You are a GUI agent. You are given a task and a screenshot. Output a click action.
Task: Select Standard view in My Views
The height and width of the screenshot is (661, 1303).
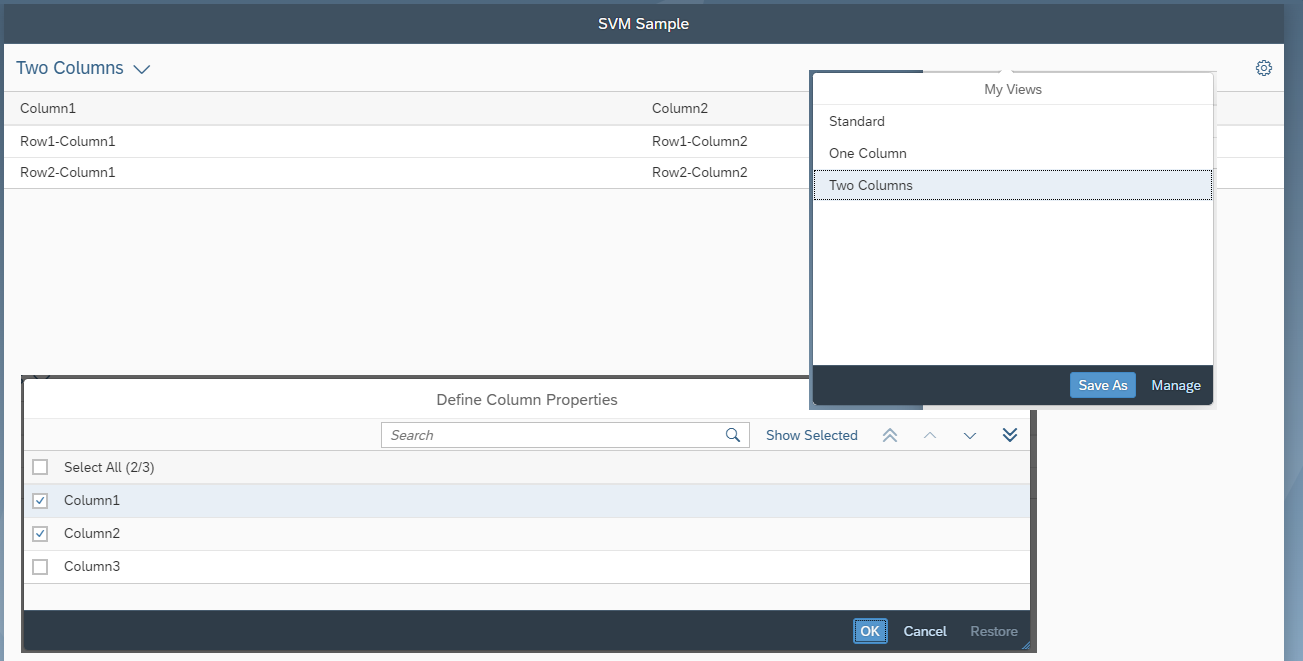1013,121
